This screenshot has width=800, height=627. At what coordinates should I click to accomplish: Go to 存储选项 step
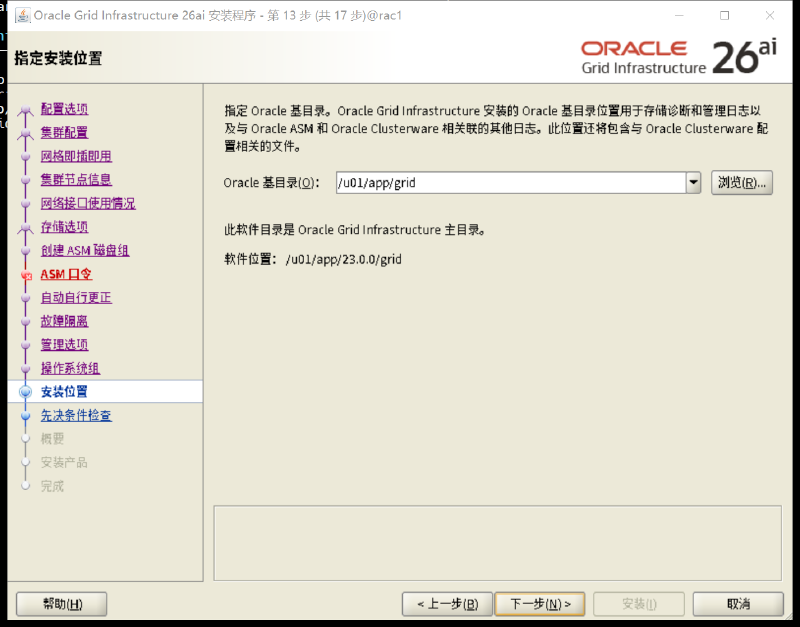[64, 227]
